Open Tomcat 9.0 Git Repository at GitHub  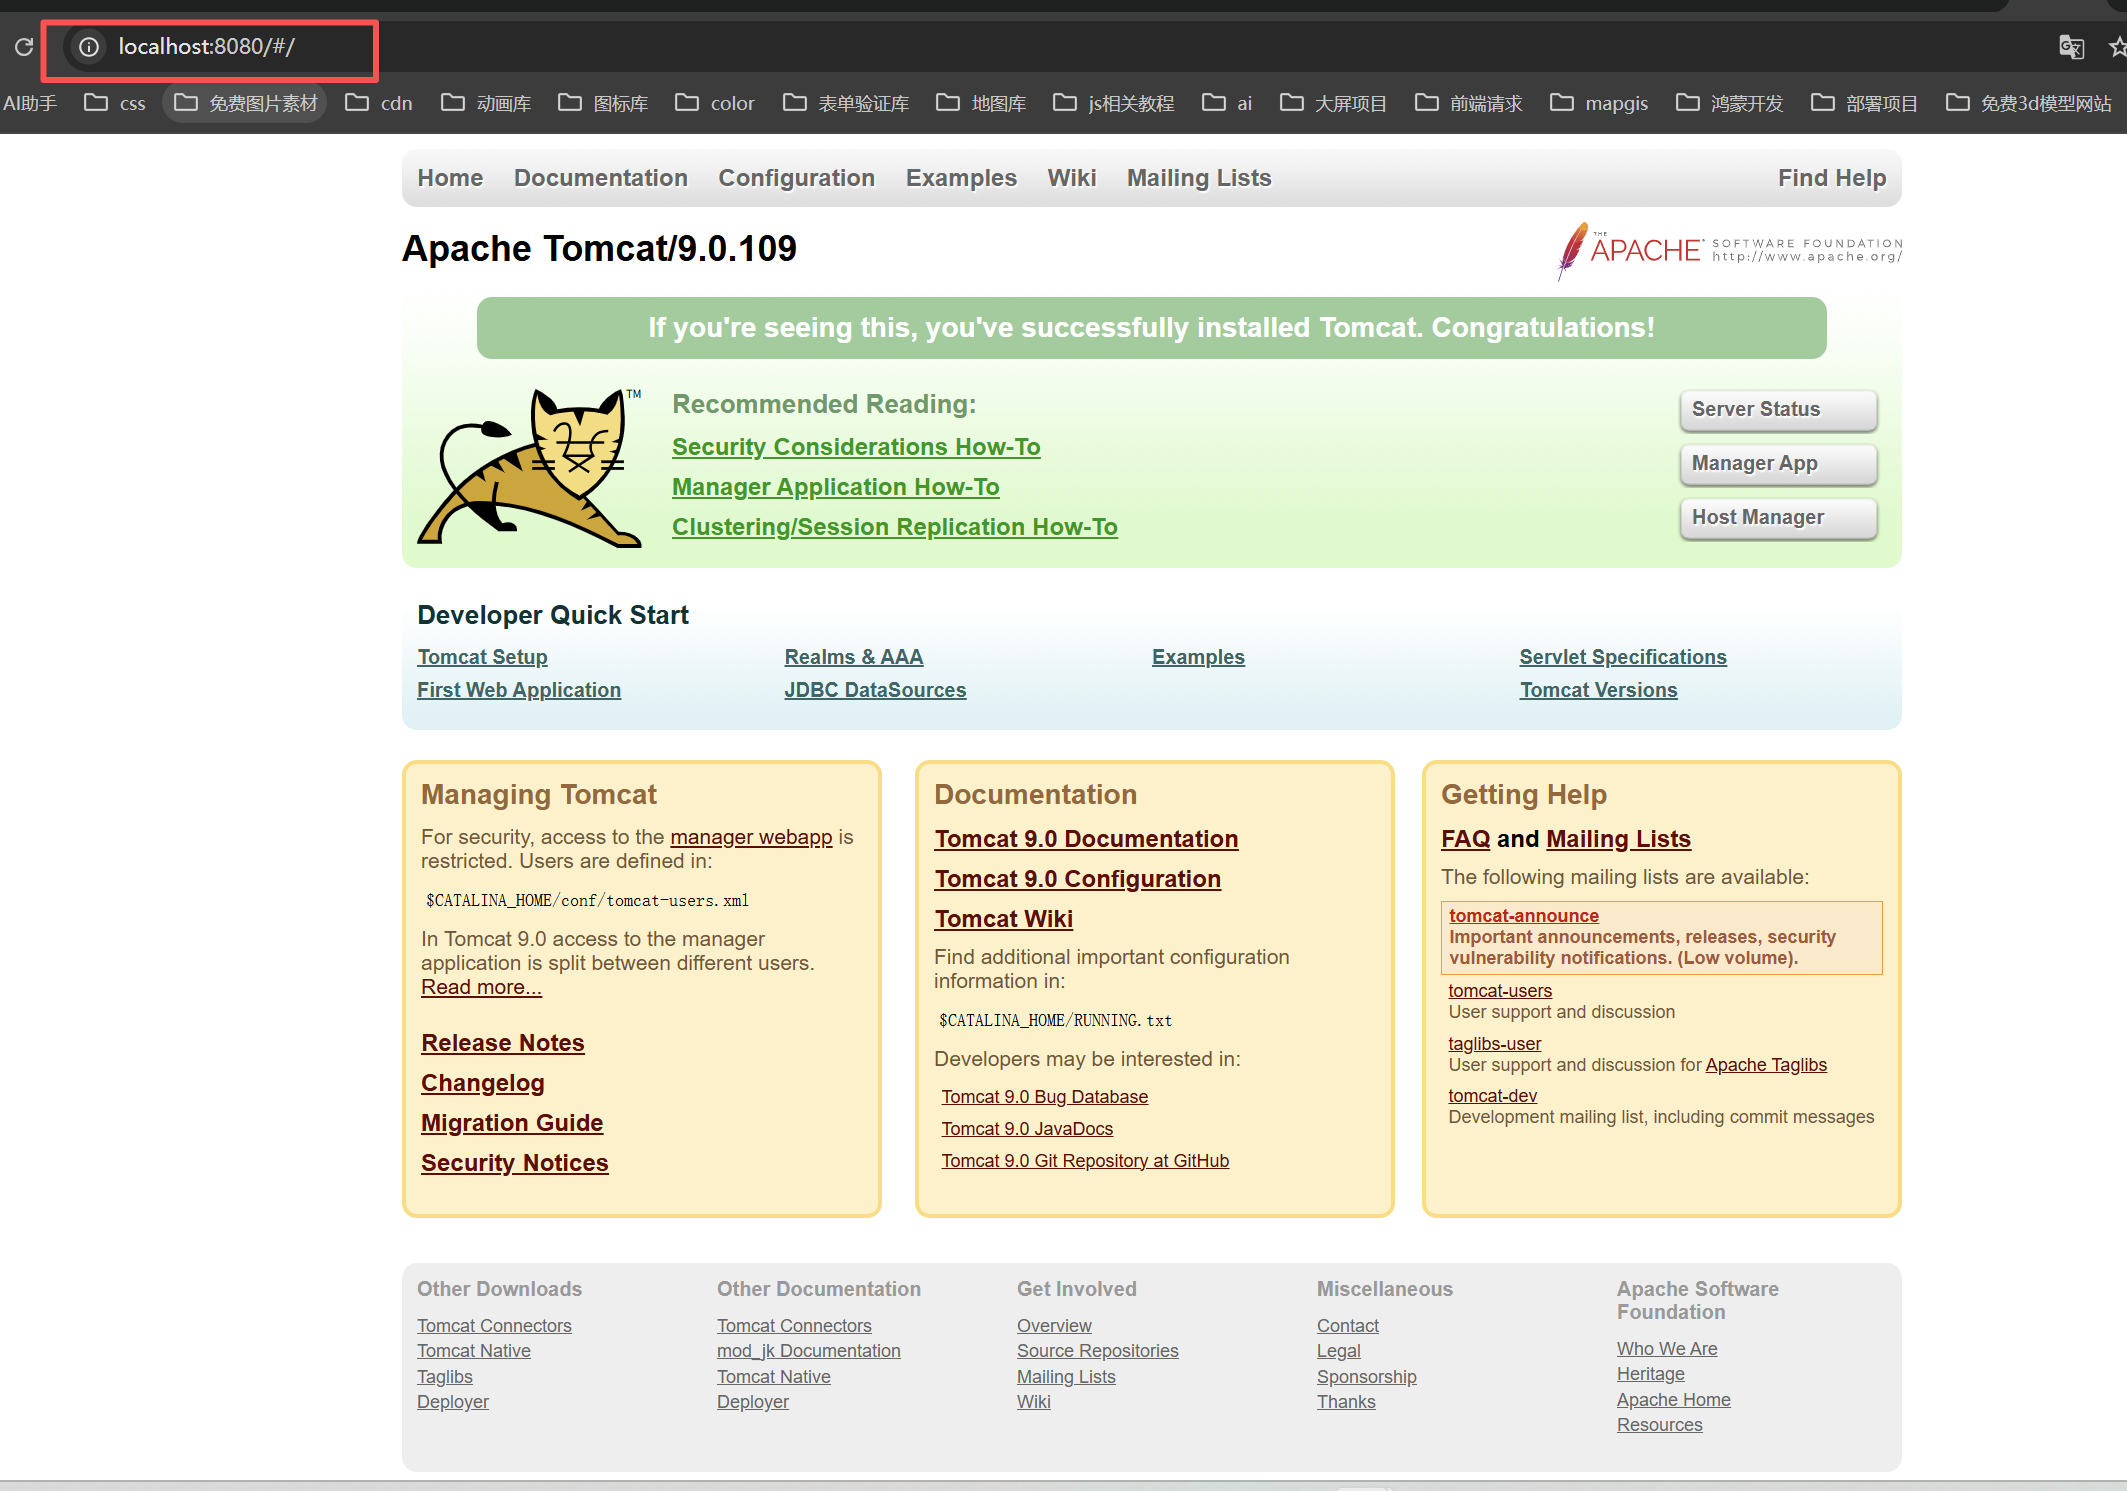point(1085,1161)
